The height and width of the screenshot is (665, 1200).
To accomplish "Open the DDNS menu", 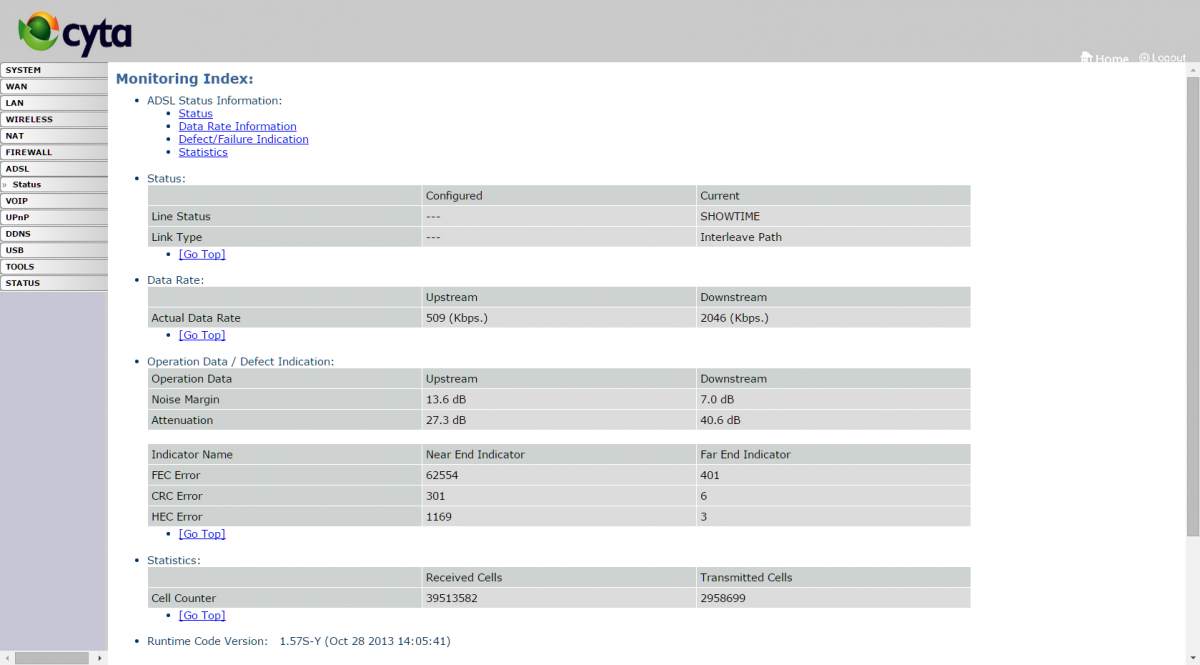I will [x=54, y=234].
